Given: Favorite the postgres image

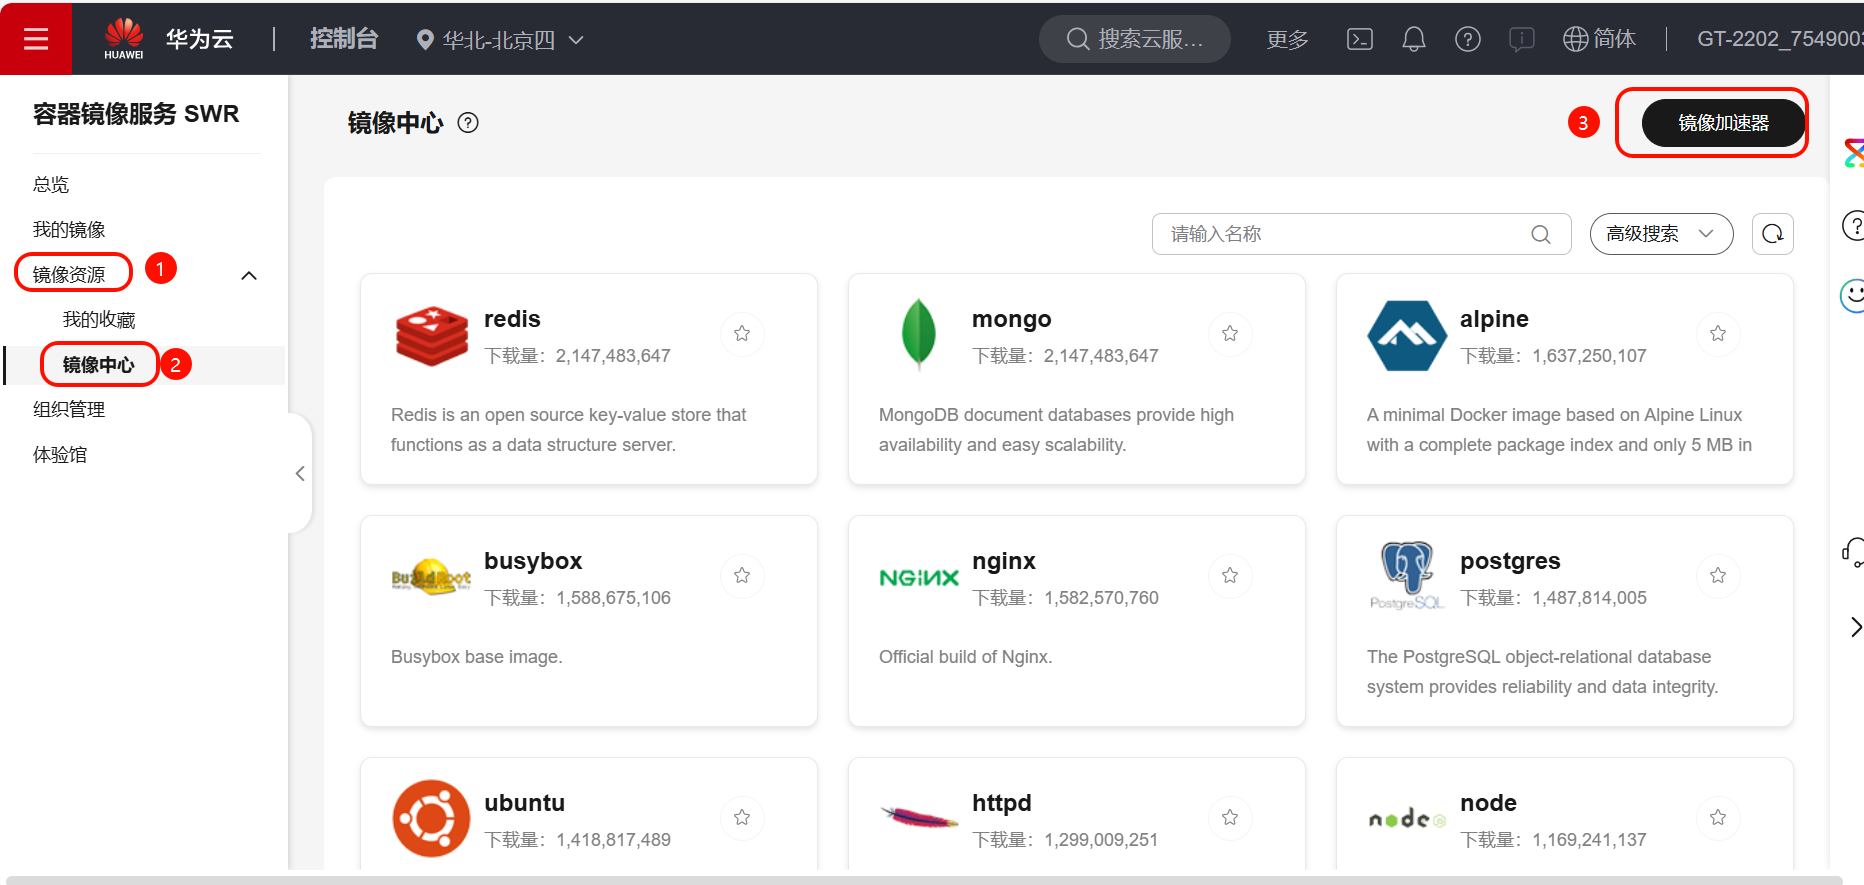Looking at the screenshot, I should coord(1718,576).
